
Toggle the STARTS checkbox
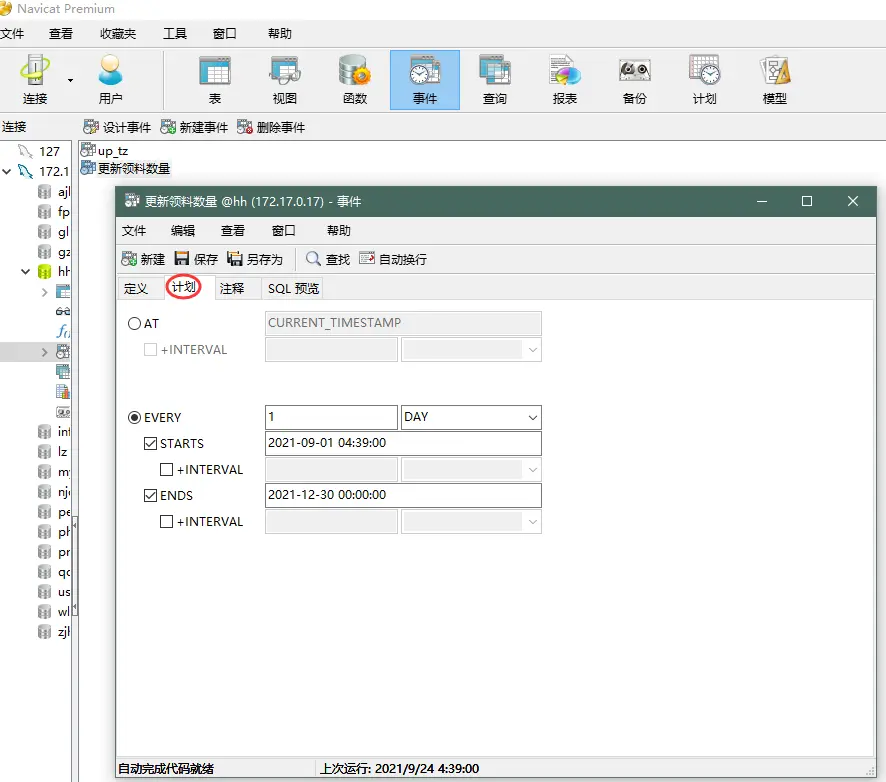click(x=150, y=444)
